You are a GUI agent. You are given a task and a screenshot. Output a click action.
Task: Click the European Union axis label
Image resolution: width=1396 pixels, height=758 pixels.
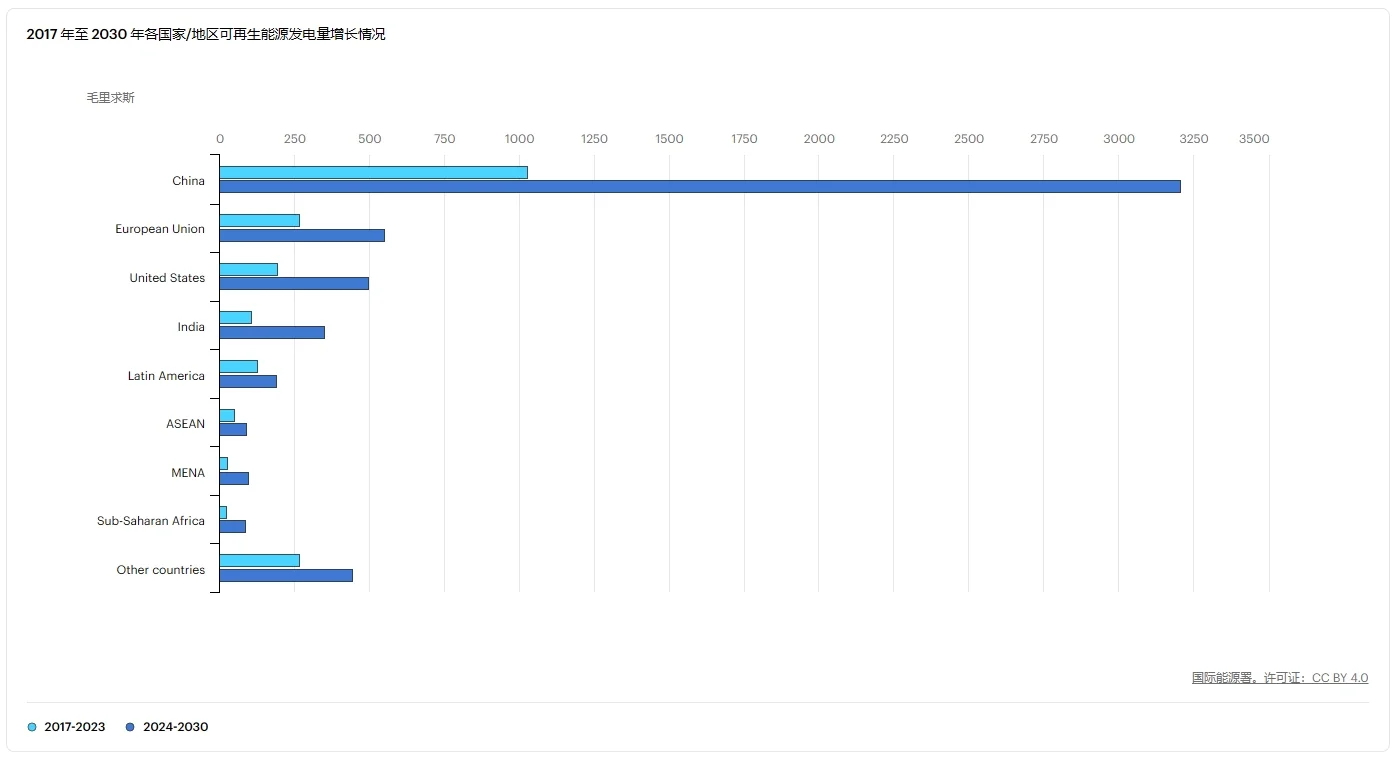160,229
